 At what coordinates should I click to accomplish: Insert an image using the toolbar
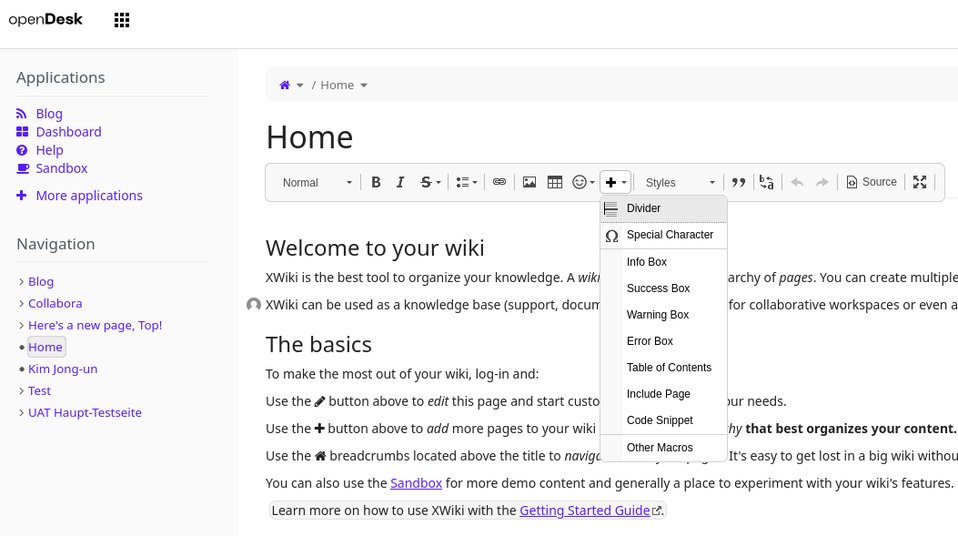tap(529, 182)
